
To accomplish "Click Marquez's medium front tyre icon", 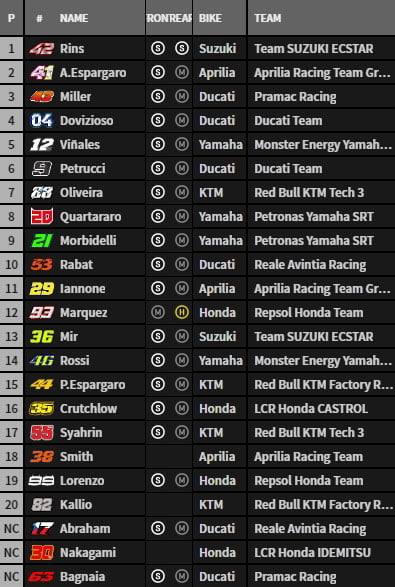I will (158, 312).
